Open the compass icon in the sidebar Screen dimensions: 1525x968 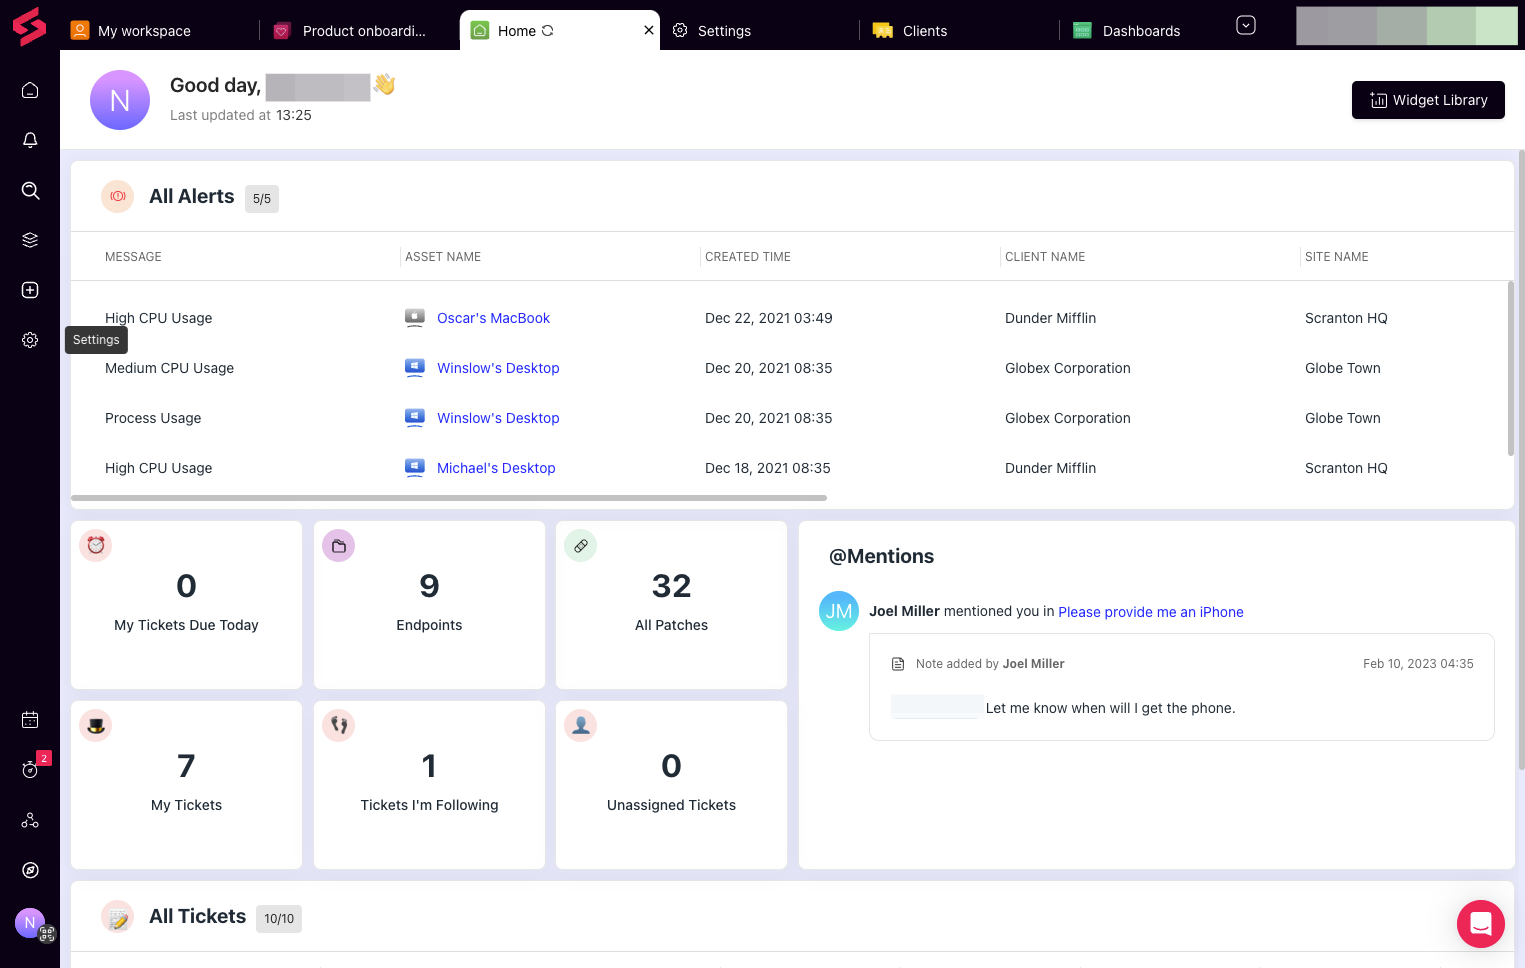click(30, 870)
